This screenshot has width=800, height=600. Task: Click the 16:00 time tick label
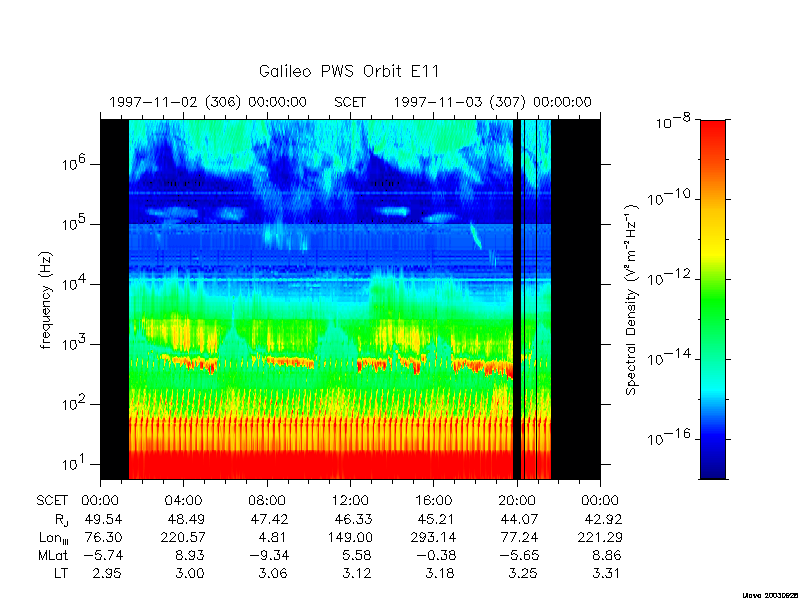[433, 501]
